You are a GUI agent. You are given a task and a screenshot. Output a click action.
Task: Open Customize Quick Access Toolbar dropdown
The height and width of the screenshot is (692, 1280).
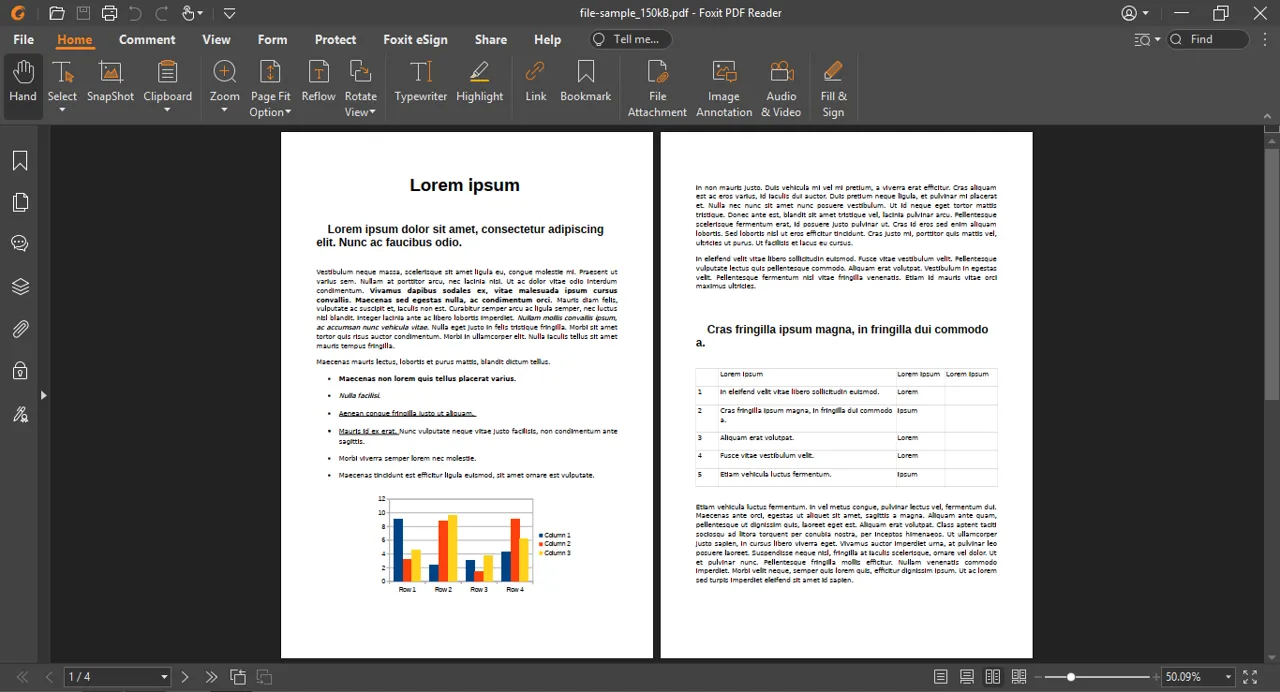coord(230,13)
